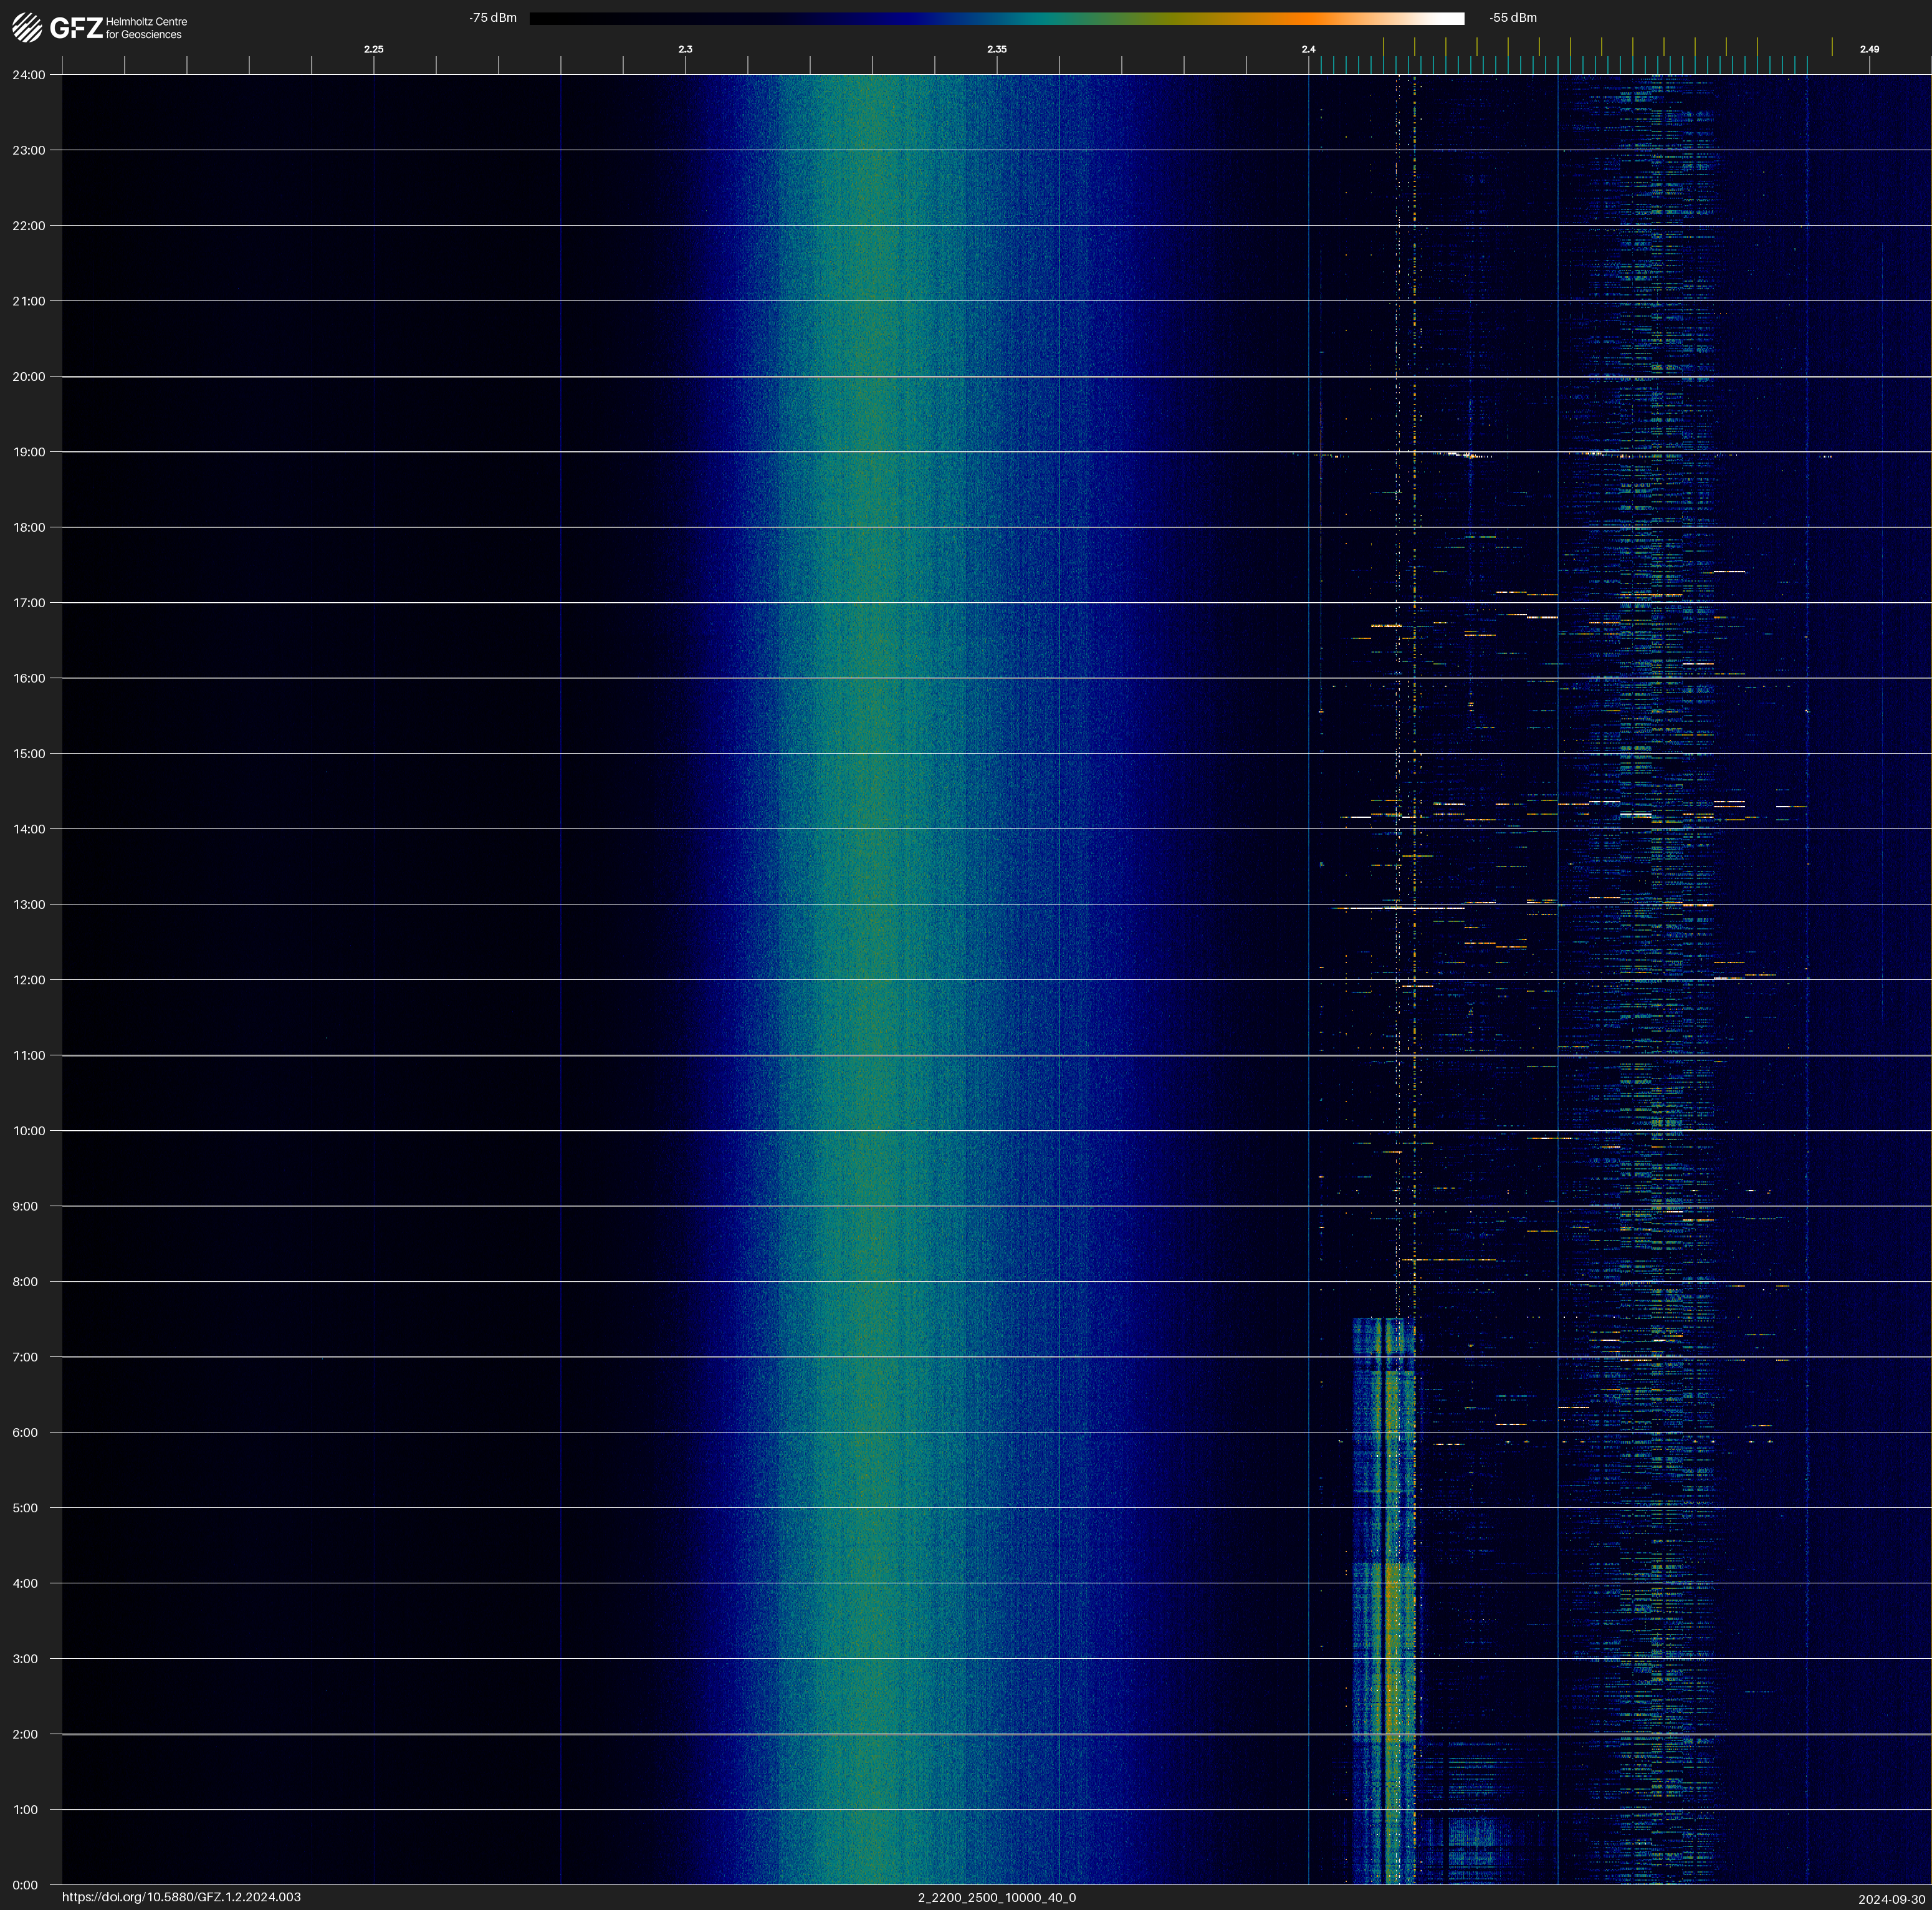Screen dimensions: 1932x1910
Task: Click the Helmholtz Centre for Geosciences text
Action: (x=146, y=28)
